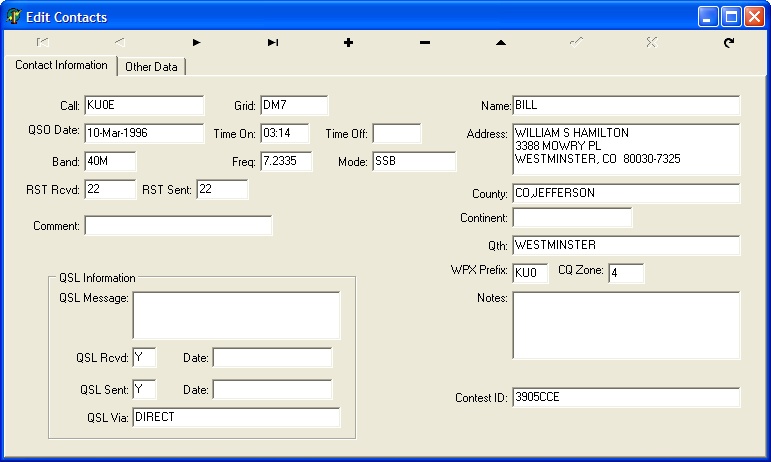Click the empty Time Off field
Screen dimensions: 771x462
coord(396,133)
